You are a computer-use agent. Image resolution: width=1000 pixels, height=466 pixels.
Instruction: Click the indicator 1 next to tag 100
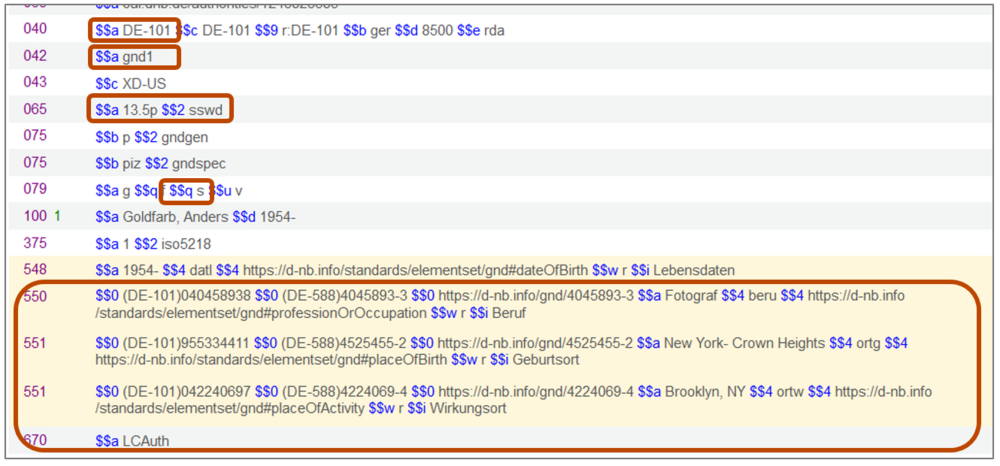pyautogui.click(x=57, y=217)
